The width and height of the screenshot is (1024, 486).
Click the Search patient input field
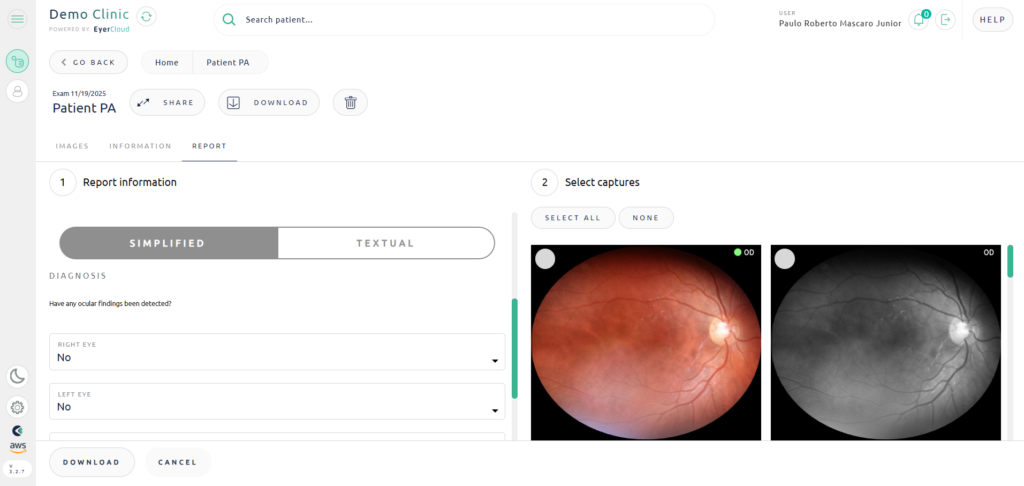(464, 20)
